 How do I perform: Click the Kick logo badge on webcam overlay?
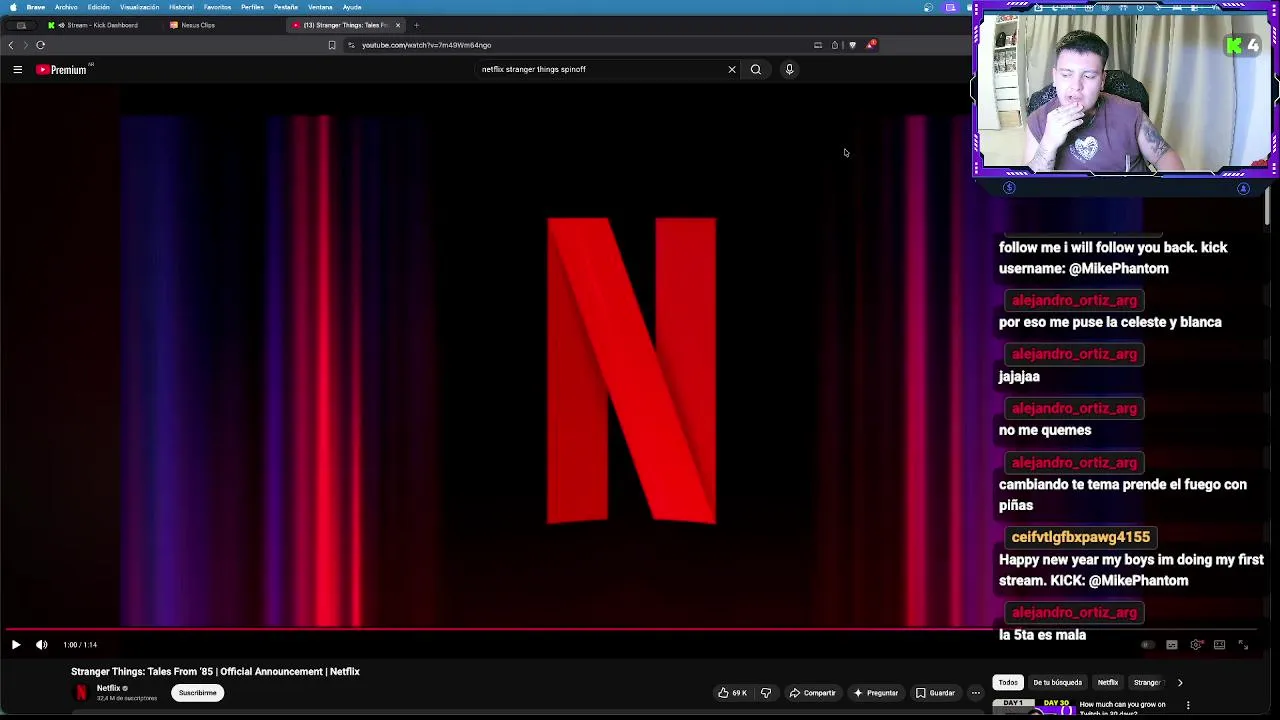pyautogui.click(x=1243, y=45)
